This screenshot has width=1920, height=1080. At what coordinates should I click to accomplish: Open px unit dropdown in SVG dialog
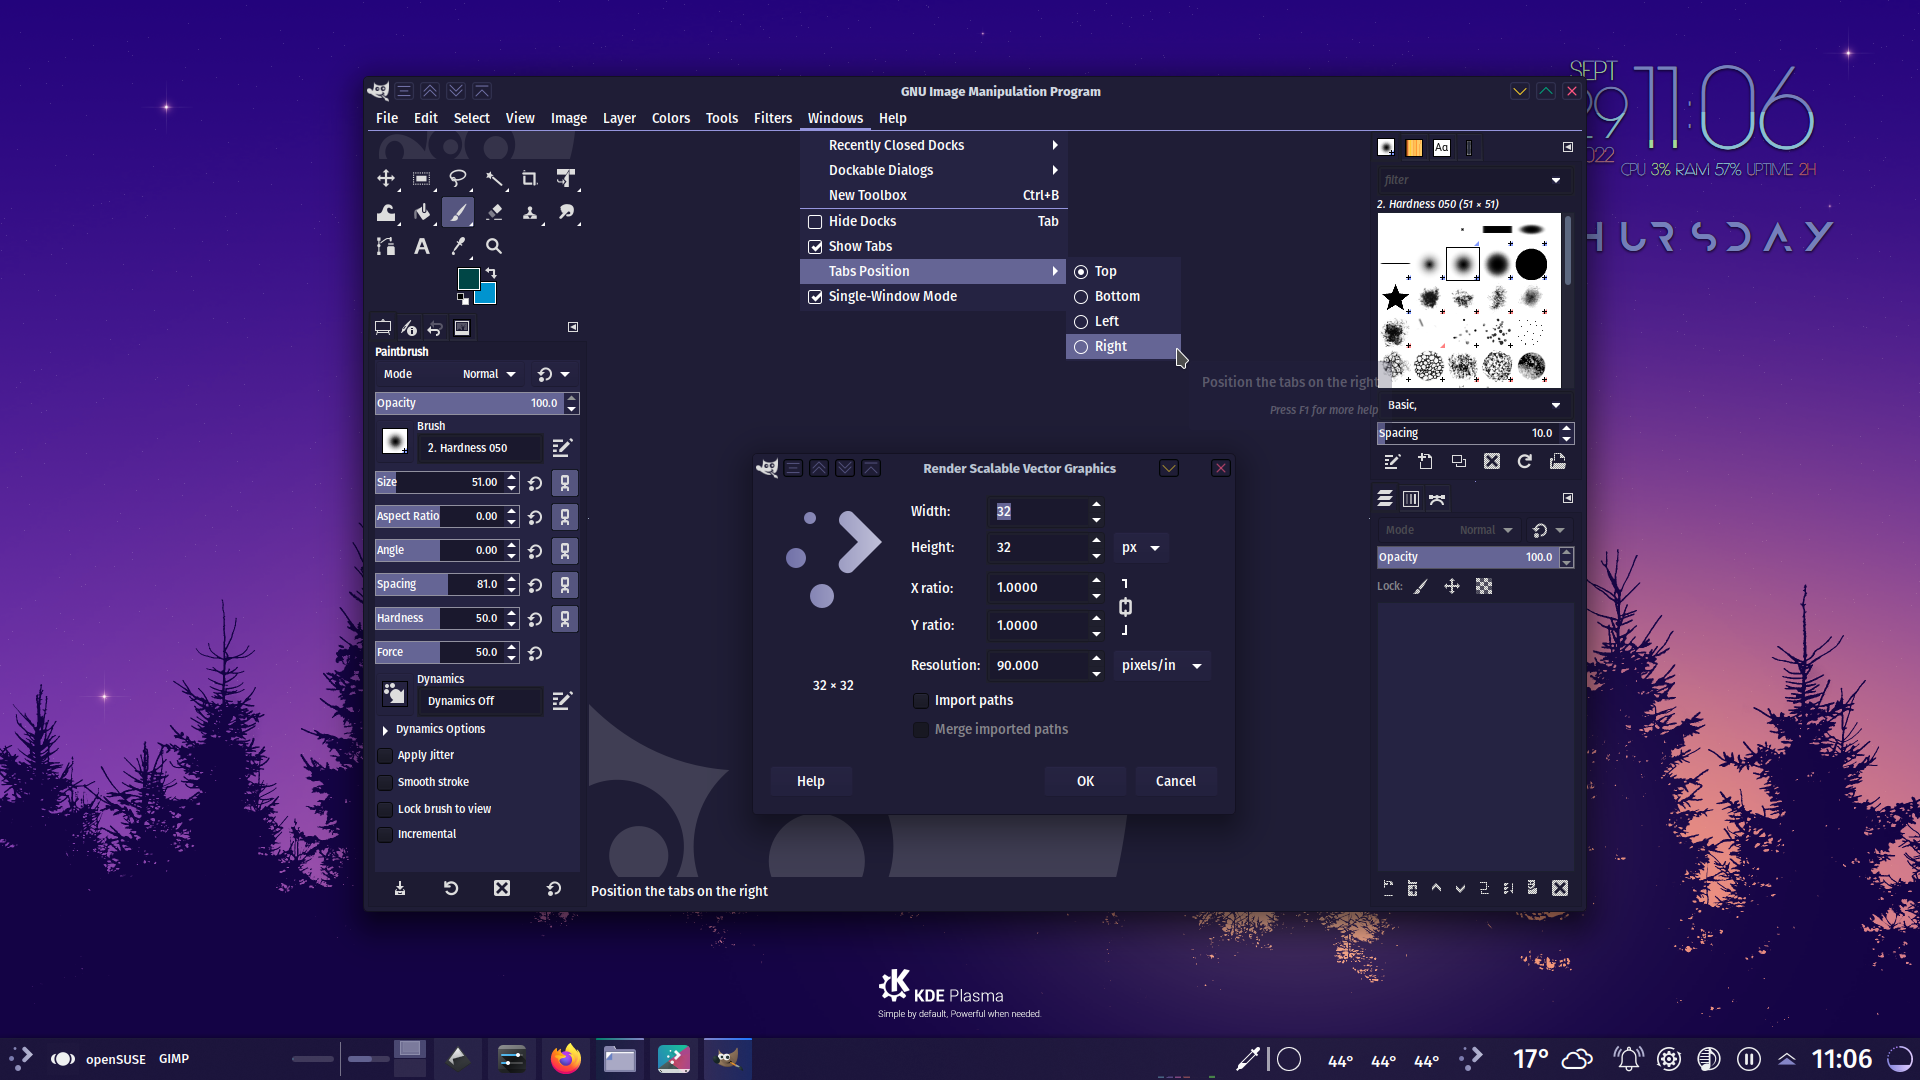coord(1140,548)
